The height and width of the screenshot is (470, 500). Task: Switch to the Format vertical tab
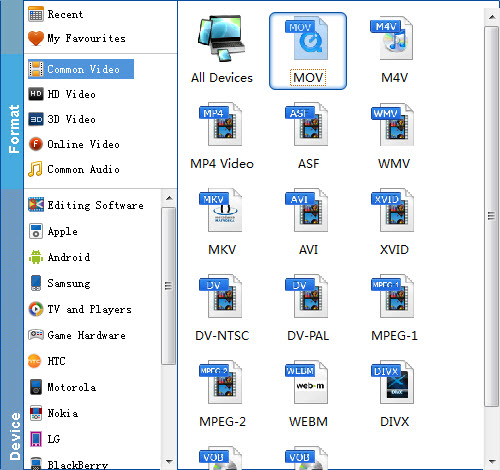coord(12,121)
